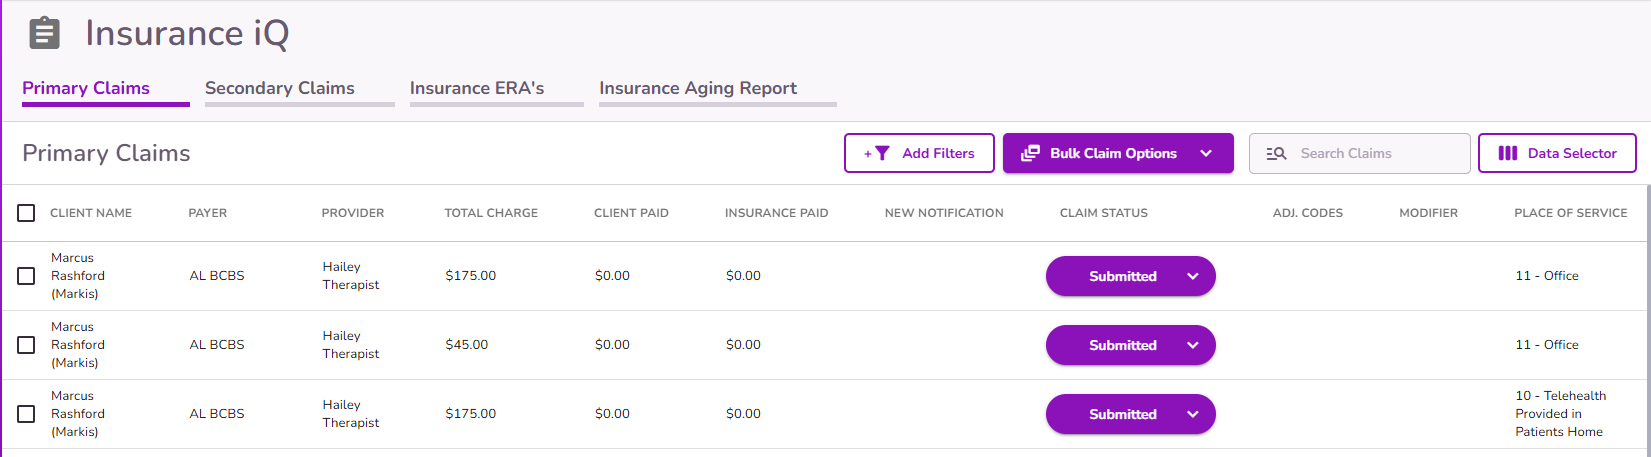Go to the Insurance Aging Report tab
Viewport: 1651px width, 457px height.
[x=698, y=88]
